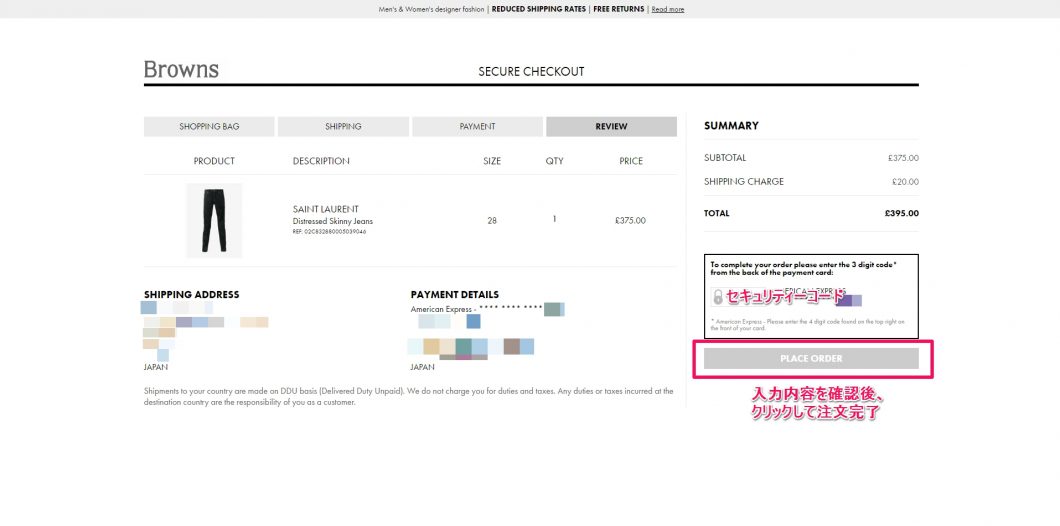Click the SUBTOTAL label
Image resolution: width=1060 pixels, height=526 pixels.
[725, 158]
